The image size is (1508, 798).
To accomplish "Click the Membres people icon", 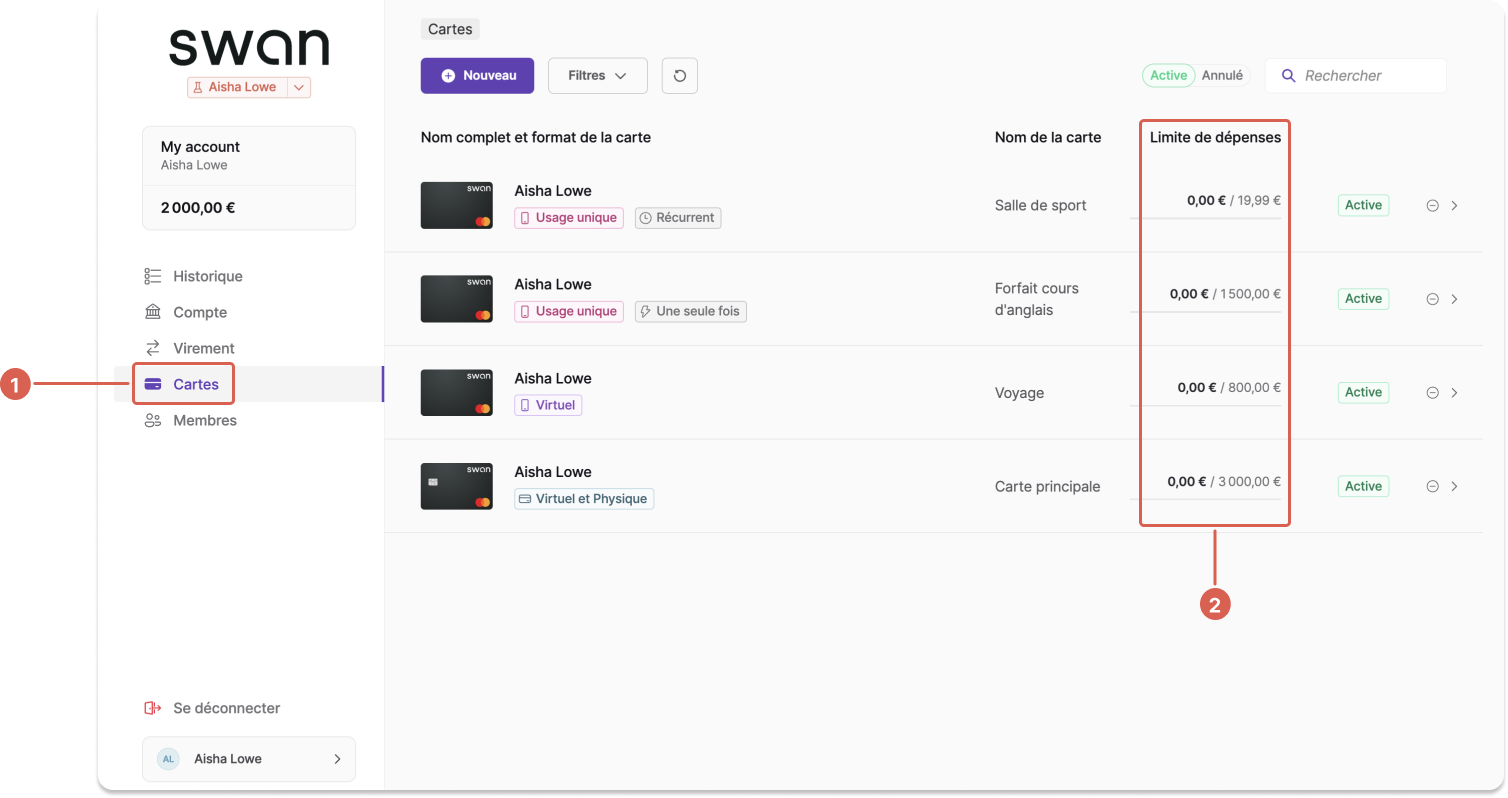I will pos(153,420).
